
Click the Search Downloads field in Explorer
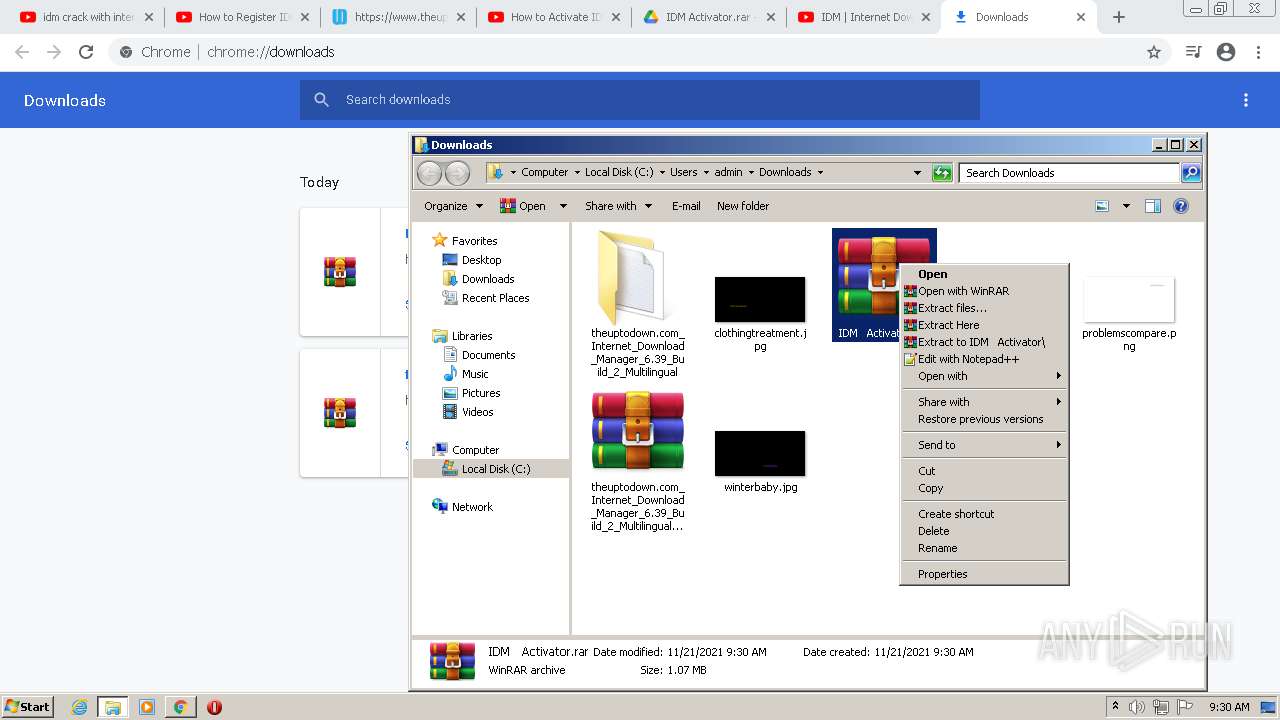(1069, 173)
